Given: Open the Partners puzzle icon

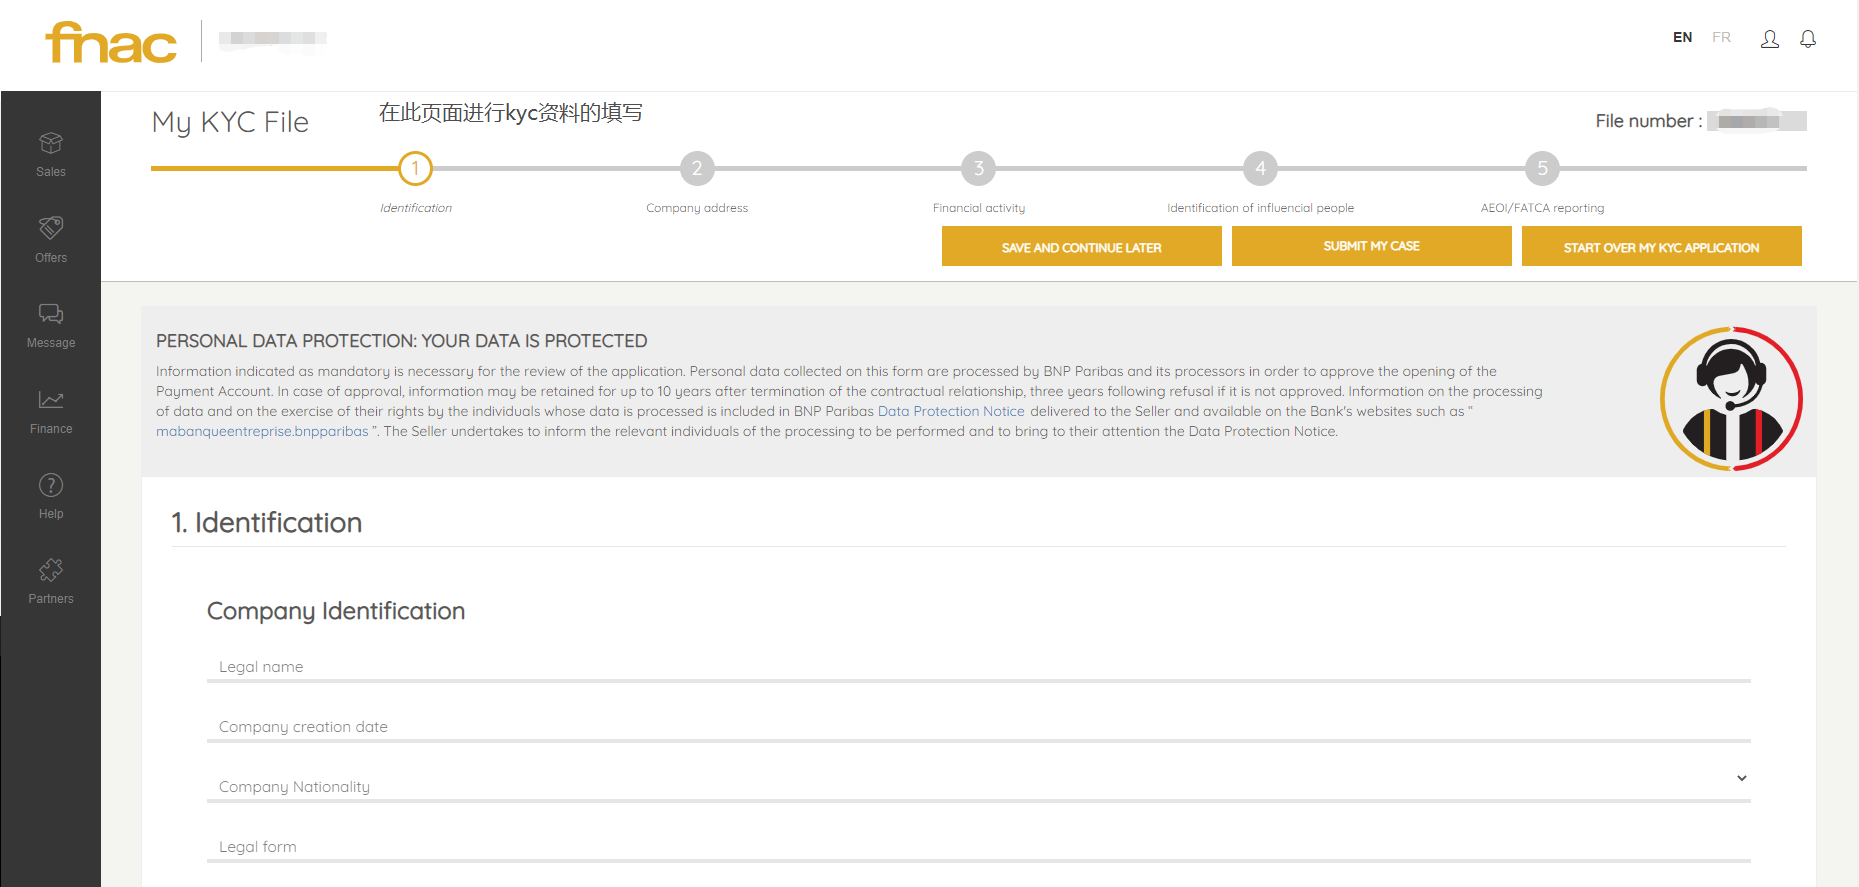Looking at the screenshot, I should tap(51, 571).
